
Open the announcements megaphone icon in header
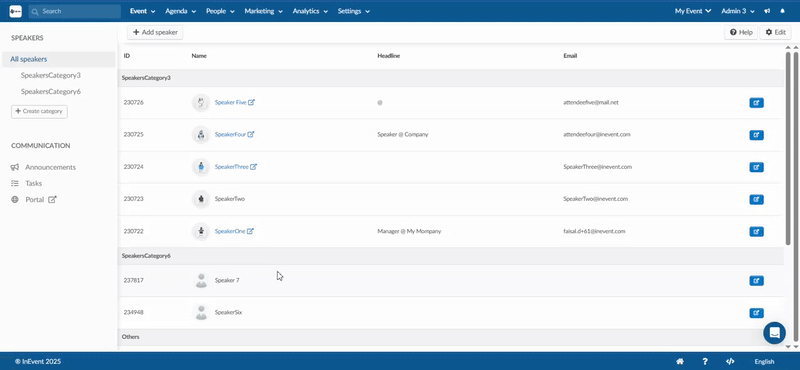tap(767, 11)
